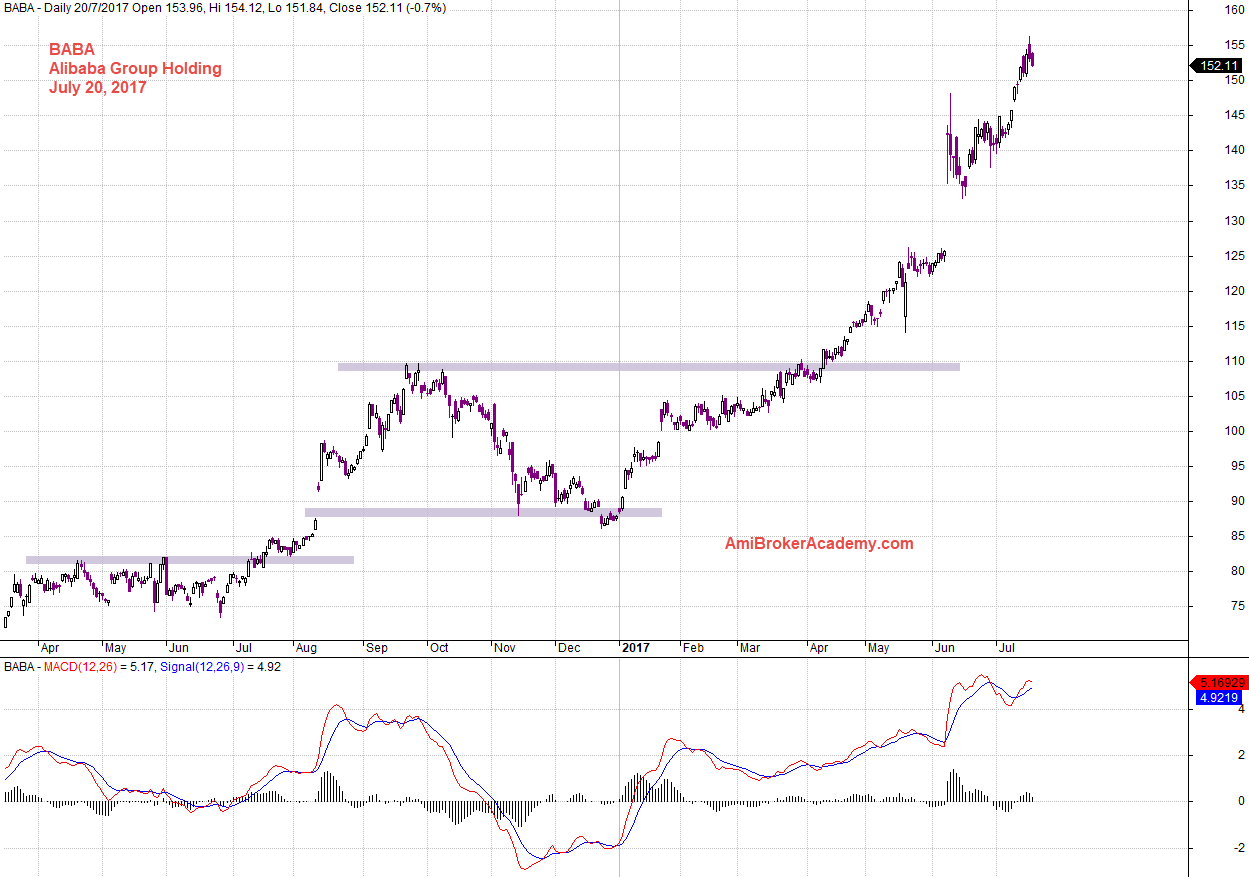The height and width of the screenshot is (877, 1249).
Task: Click the support band near 88
Action: click(x=484, y=513)
